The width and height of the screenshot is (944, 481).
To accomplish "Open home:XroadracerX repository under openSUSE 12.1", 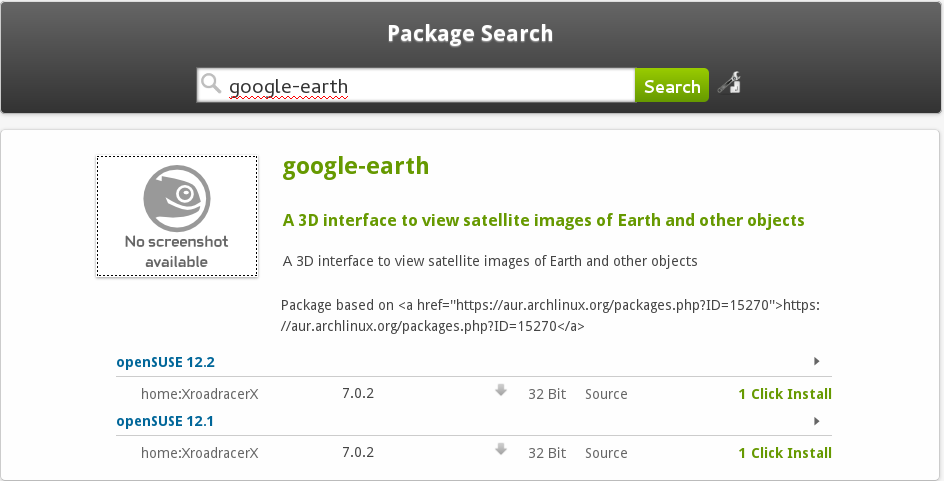I will [200, 453].
